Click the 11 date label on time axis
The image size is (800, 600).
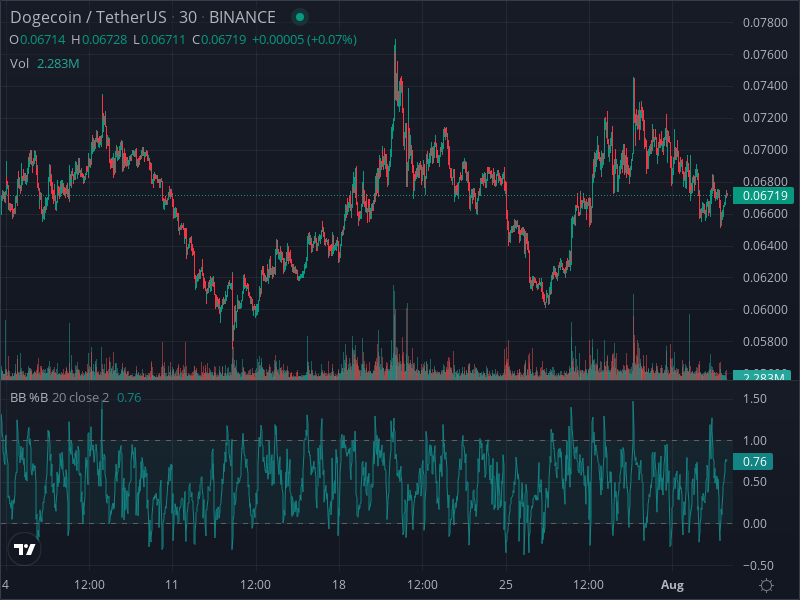click(x=172, y=585)
